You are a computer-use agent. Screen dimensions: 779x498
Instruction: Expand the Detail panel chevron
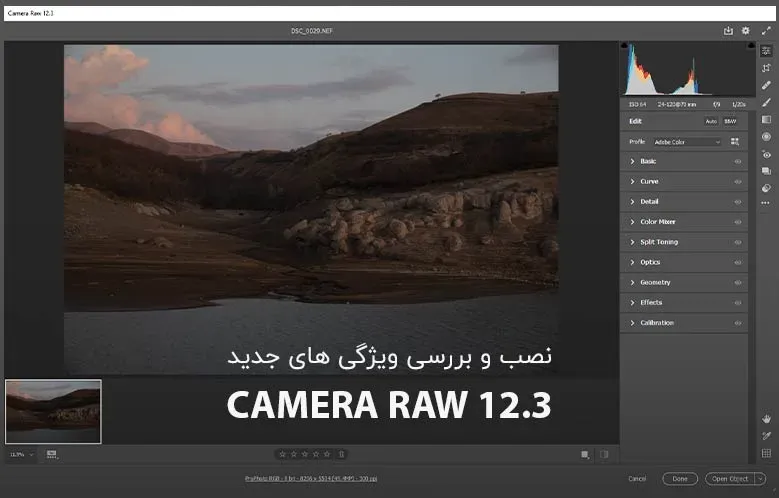tap(632, 202)
